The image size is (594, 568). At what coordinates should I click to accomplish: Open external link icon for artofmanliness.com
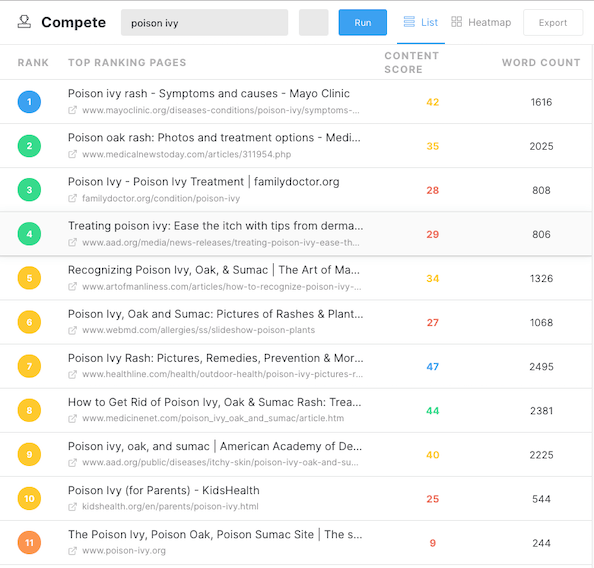72,287
